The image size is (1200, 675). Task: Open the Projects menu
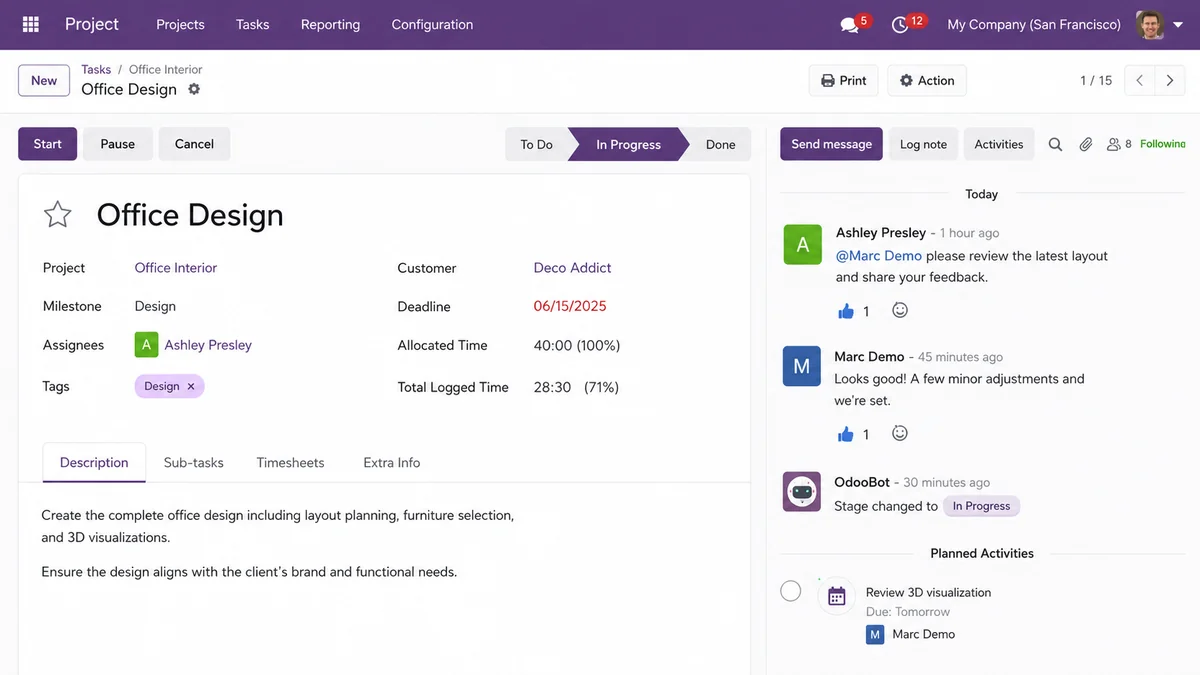point(181,24)
